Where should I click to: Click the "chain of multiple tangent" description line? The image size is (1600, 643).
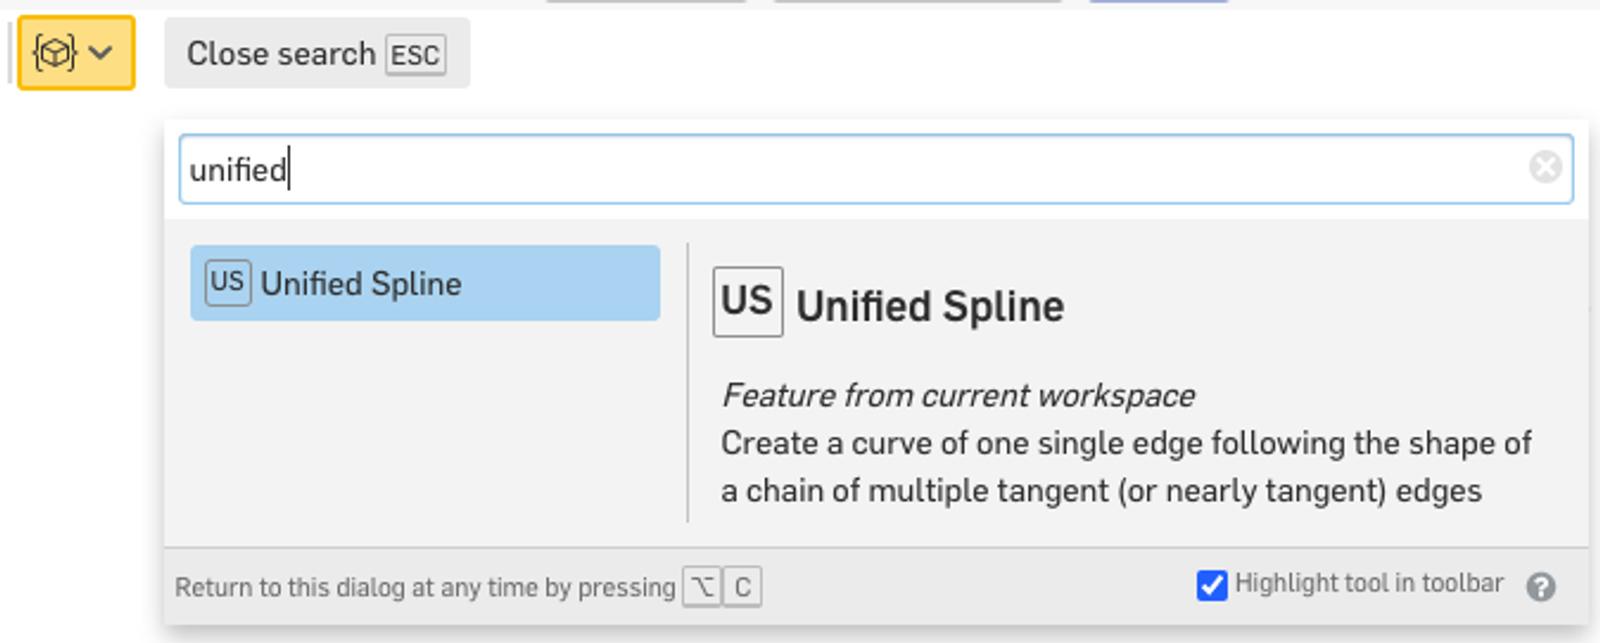[1100, 491]
